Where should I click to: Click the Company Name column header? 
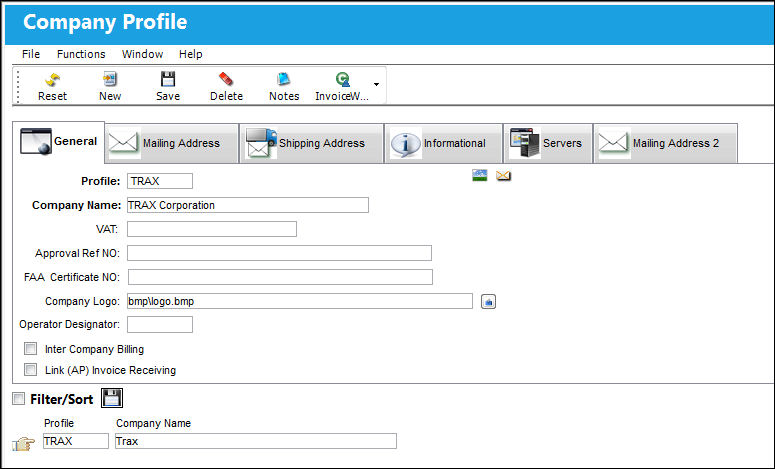(153, 423)
